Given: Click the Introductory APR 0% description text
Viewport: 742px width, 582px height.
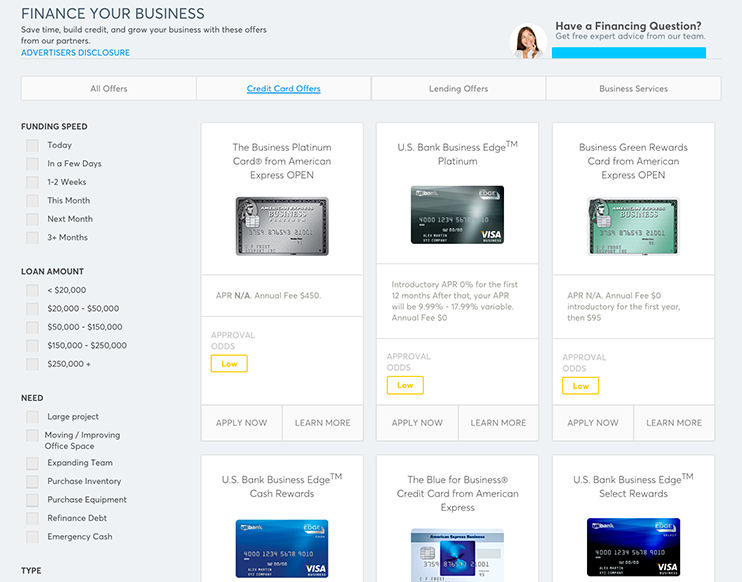Looking at the screenshot, I should (454, 301).
